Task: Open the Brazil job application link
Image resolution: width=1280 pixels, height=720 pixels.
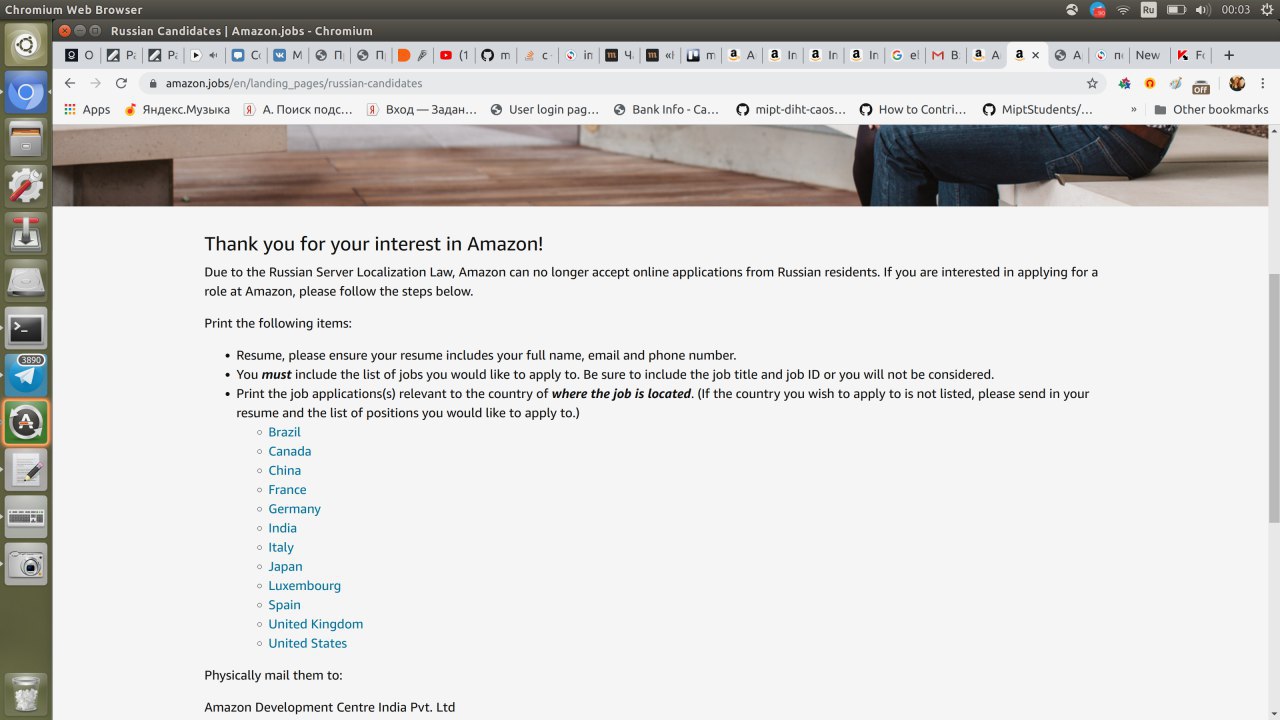Action: point(284,432)
